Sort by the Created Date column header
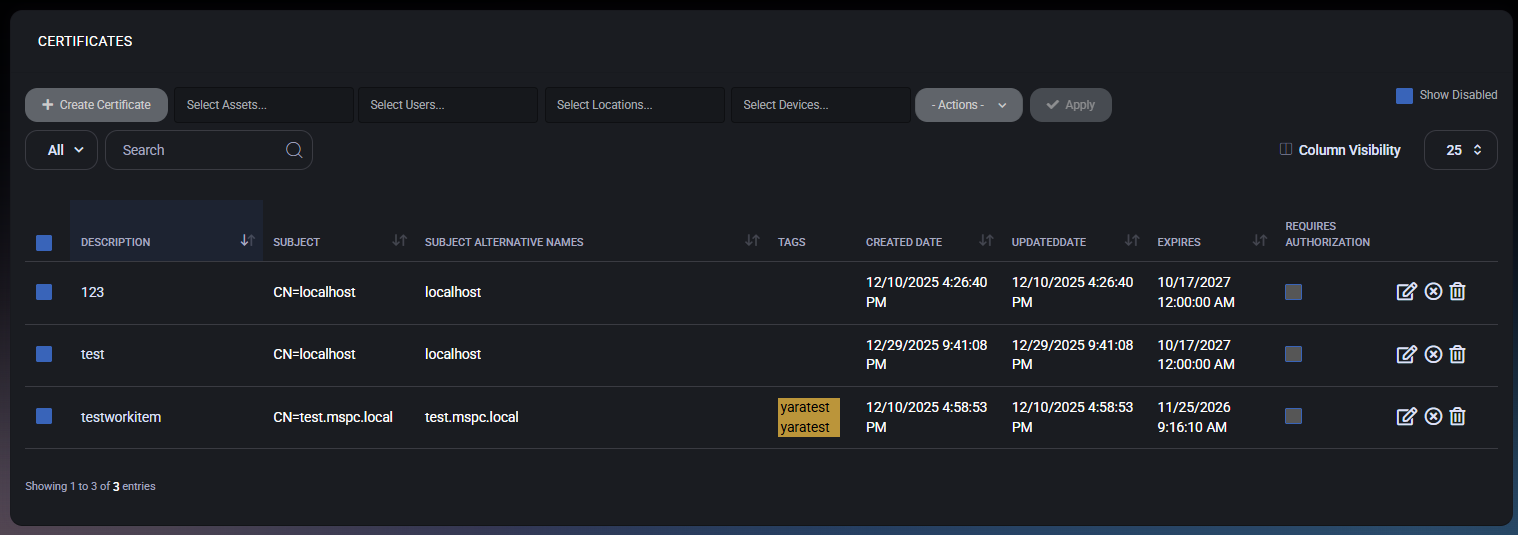This screenshot has height=535, width=1518. (904, 242)
